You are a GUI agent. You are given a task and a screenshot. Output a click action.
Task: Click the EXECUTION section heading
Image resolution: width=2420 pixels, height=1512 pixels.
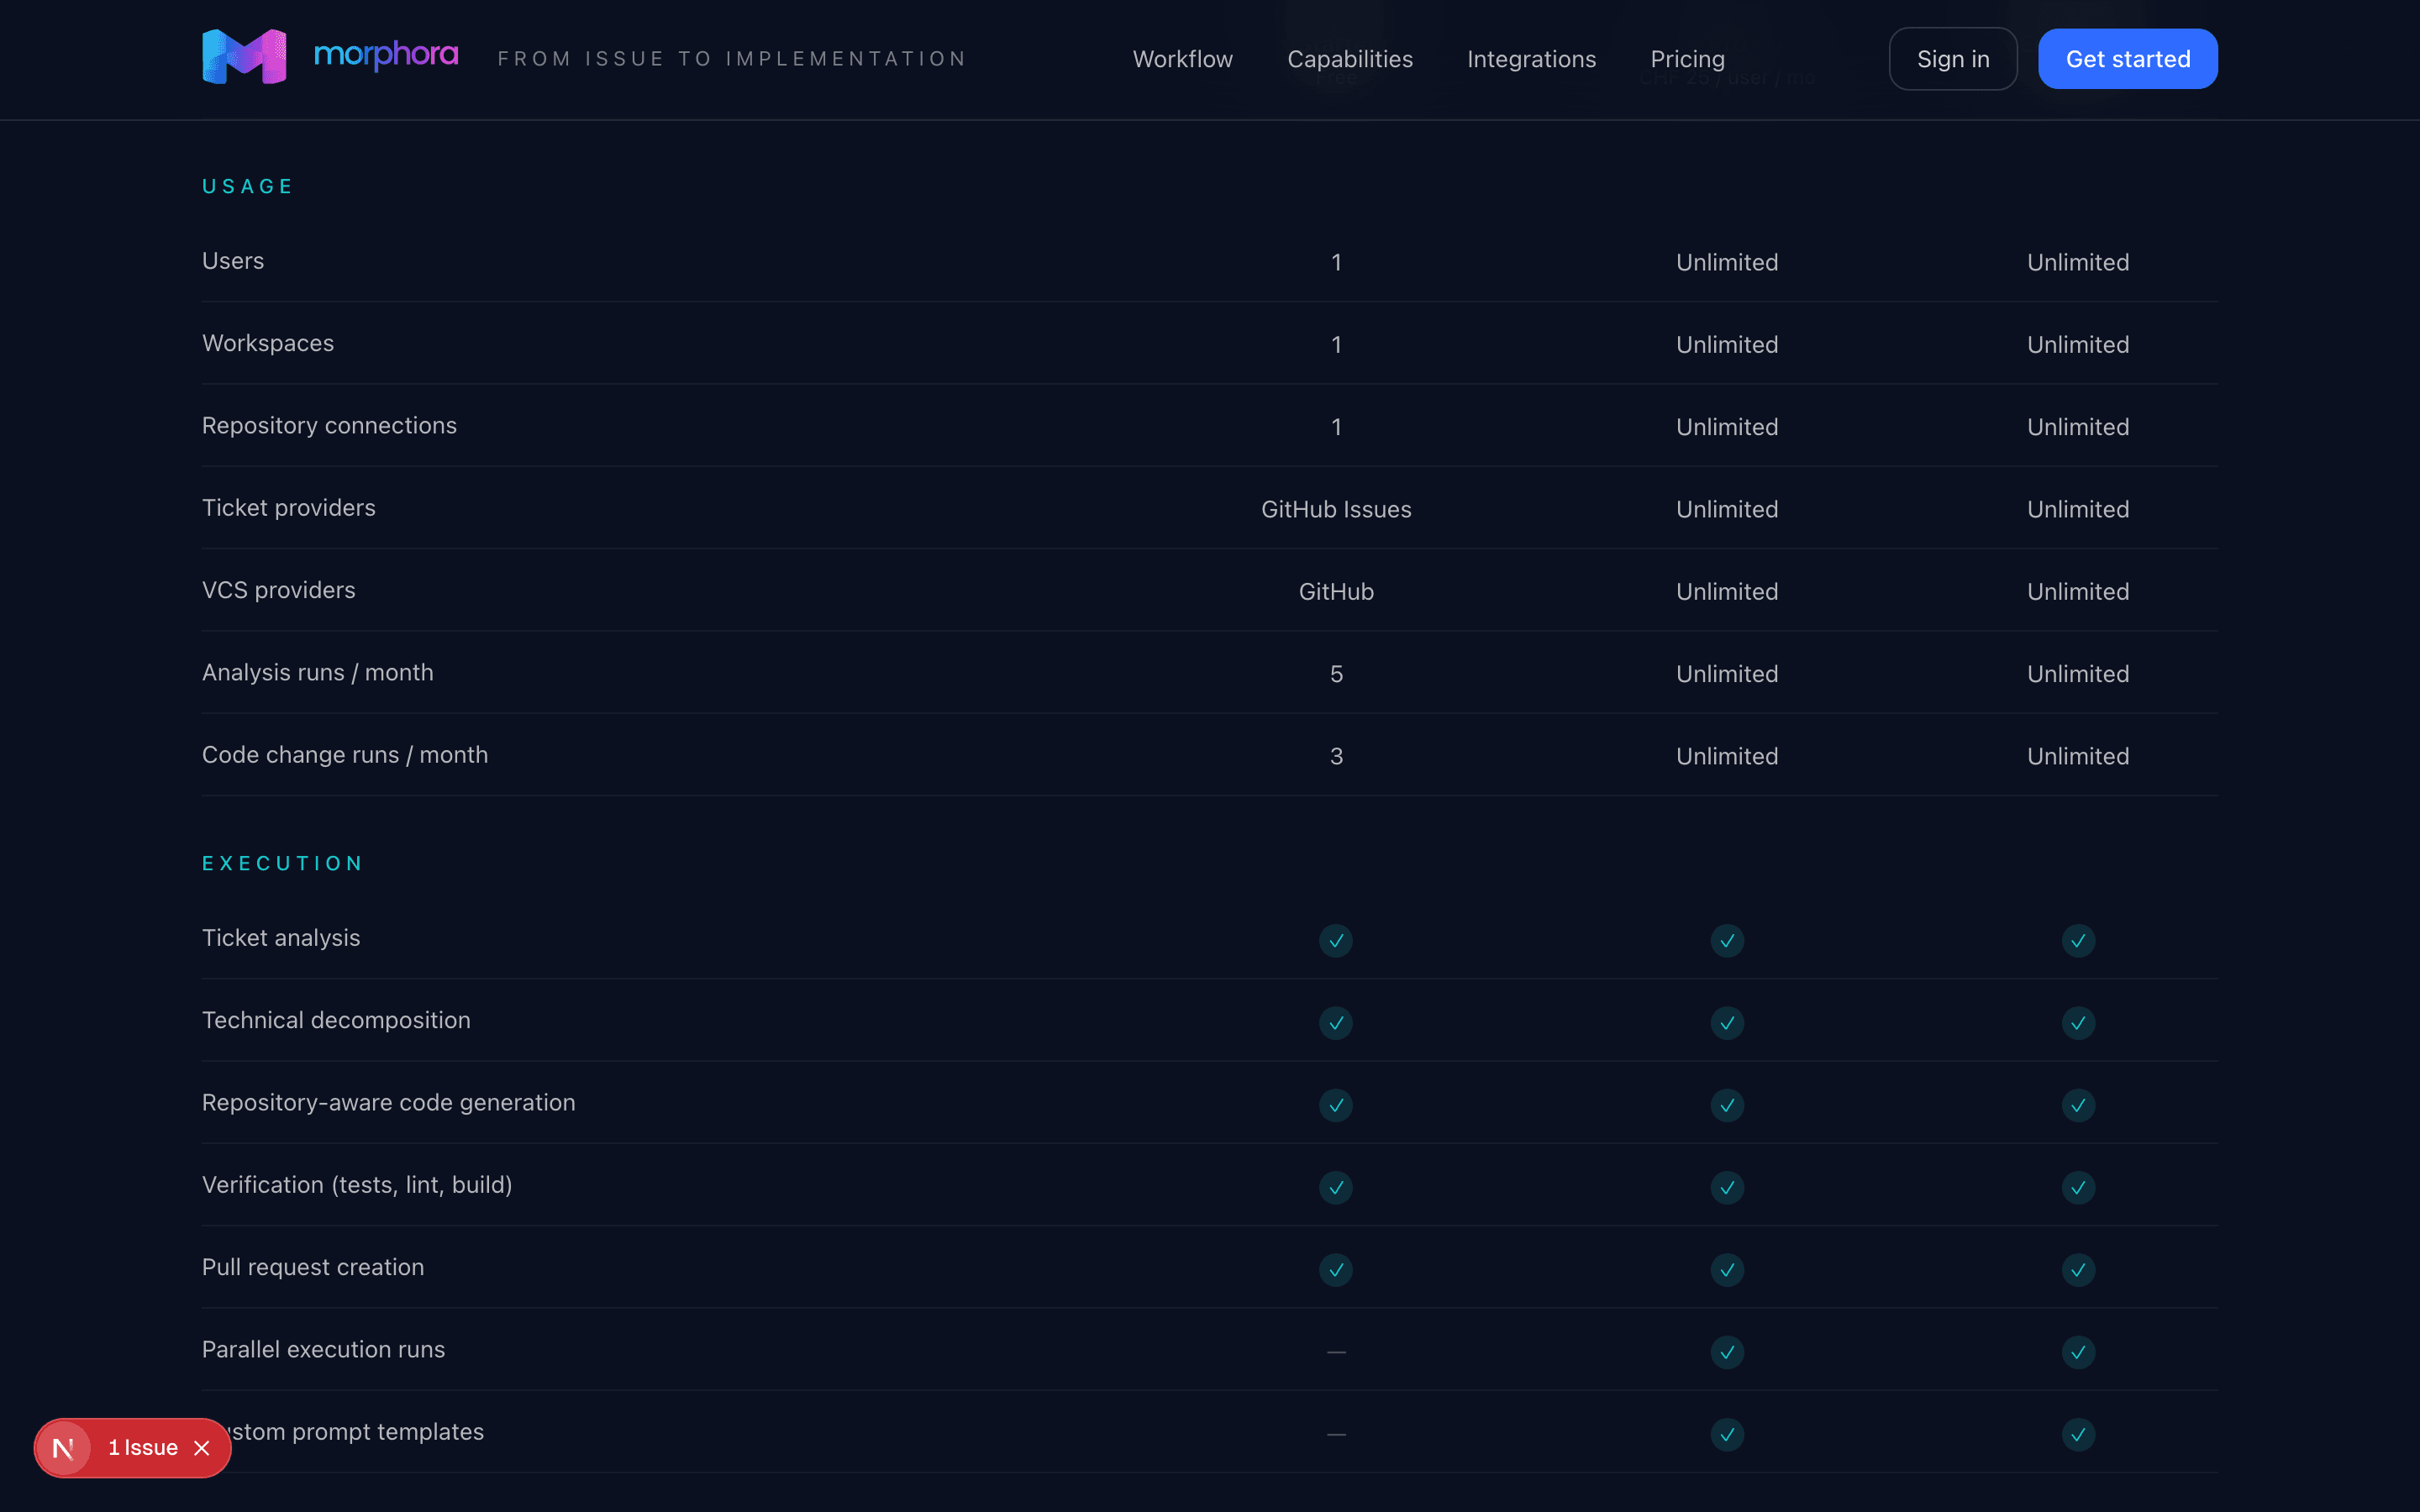tap(283, 862)
